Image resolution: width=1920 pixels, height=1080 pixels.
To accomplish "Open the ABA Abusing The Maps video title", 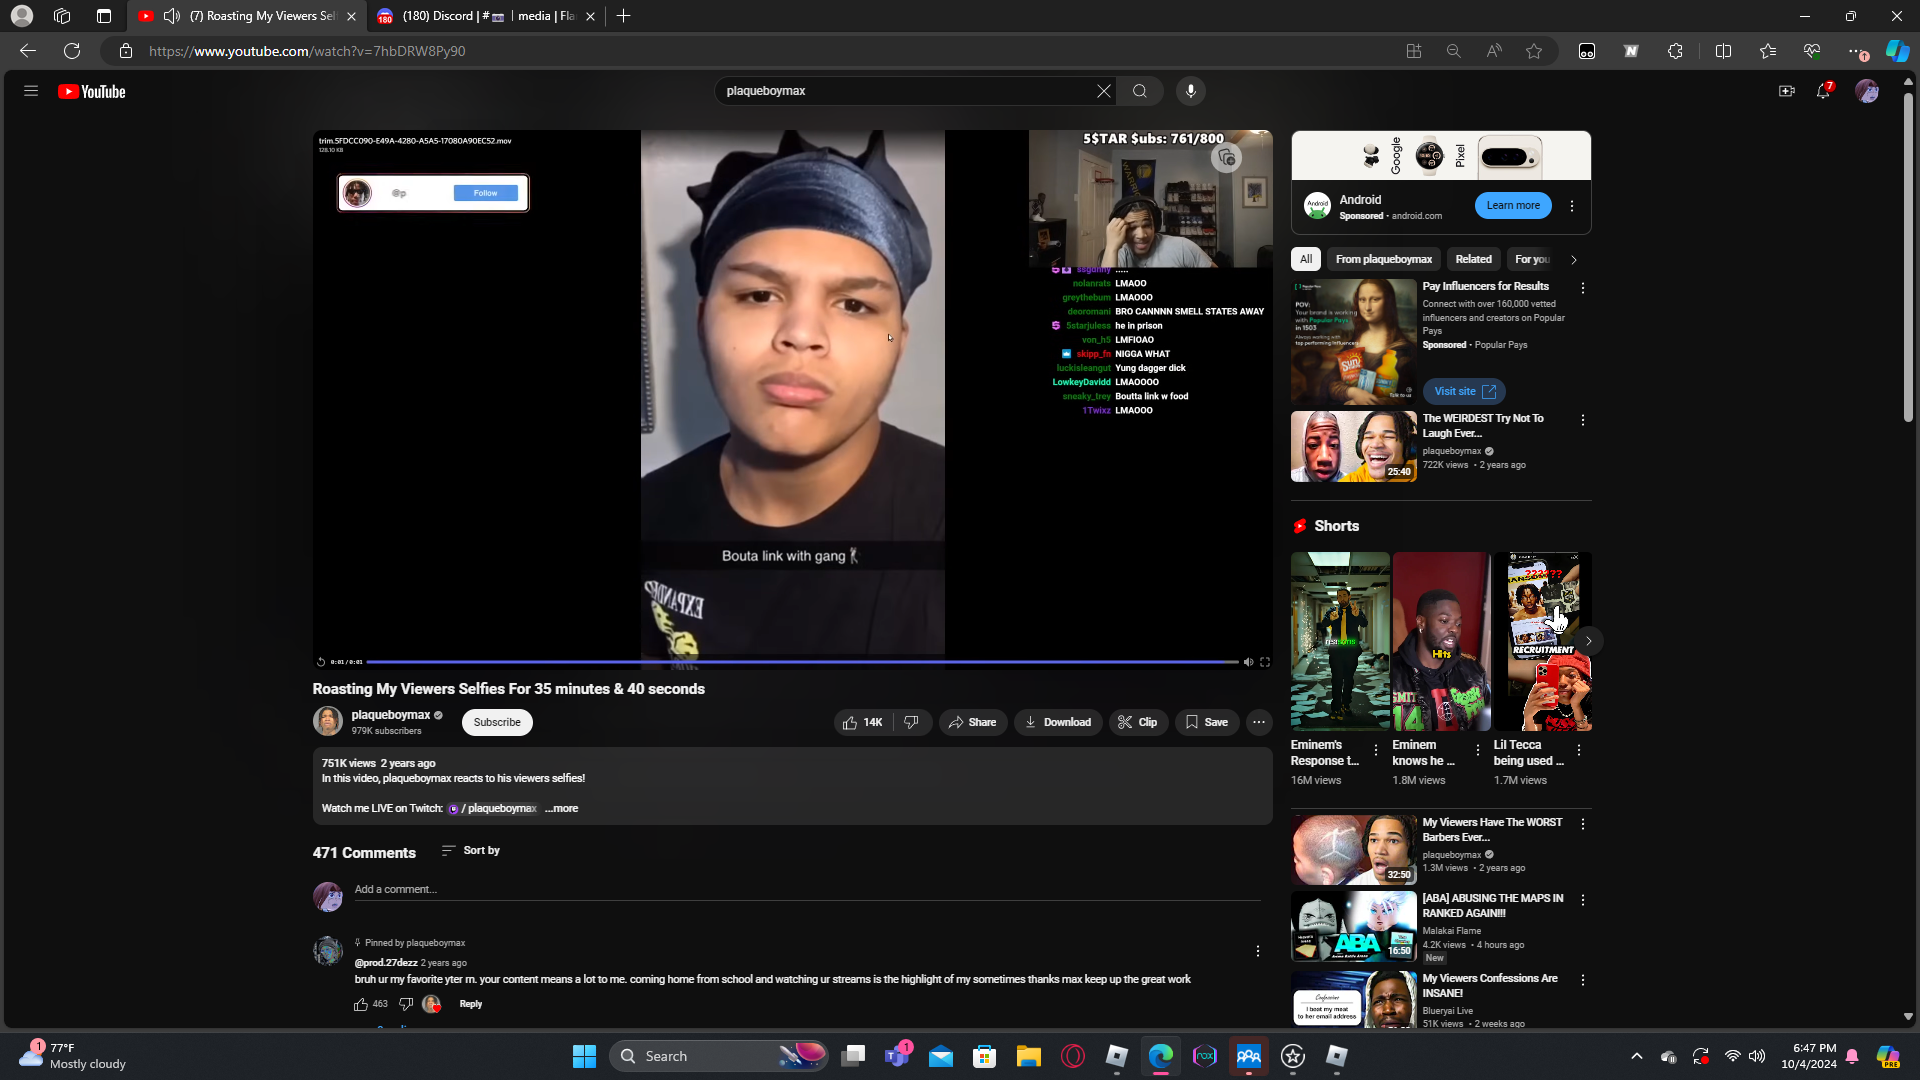I will [1493, 905].
